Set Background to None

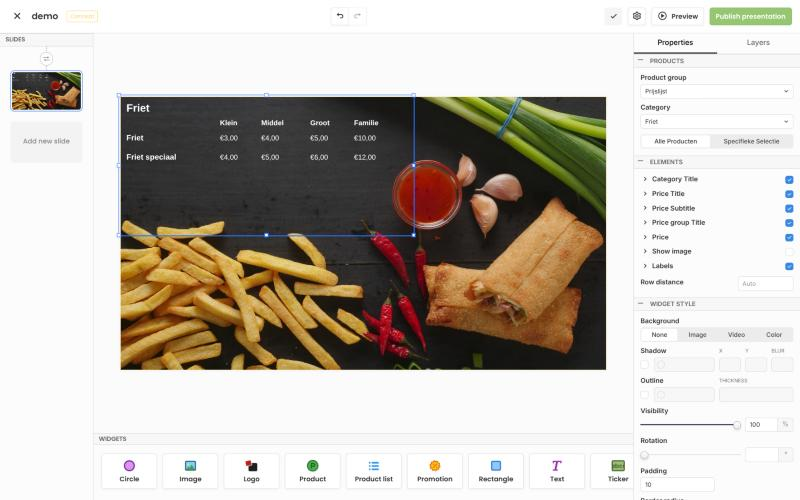pyautogui.click(x=659, y=335)
